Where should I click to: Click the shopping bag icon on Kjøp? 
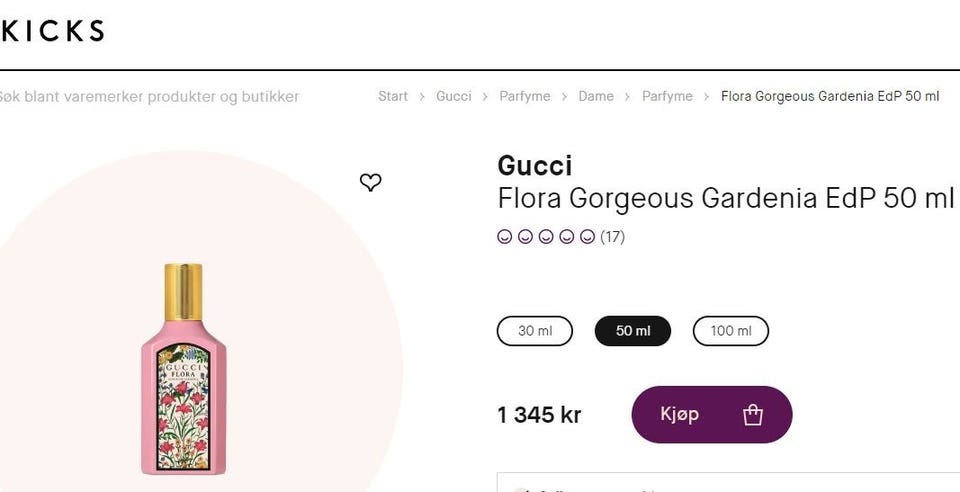tap(753, 415)
